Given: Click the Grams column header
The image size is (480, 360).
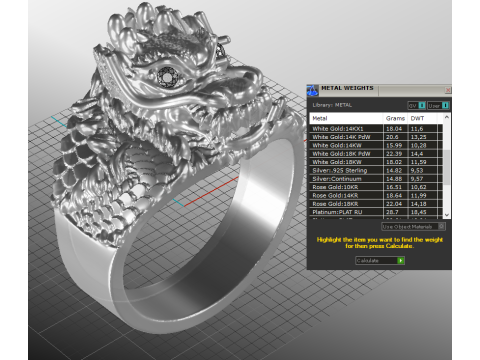Looking at the screenshot, I should tap(395, 118).
